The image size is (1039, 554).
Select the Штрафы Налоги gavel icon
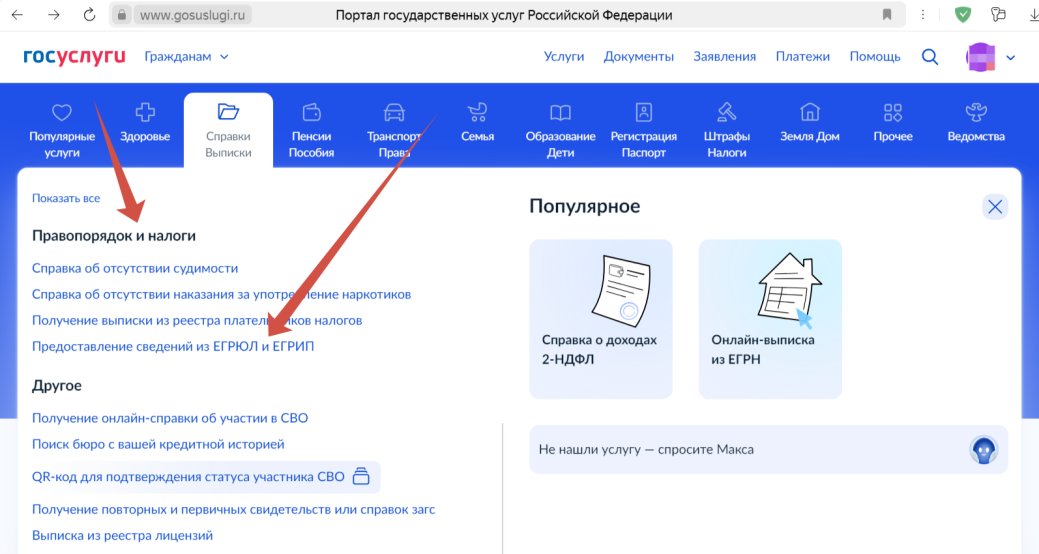(x=726, y=113)
